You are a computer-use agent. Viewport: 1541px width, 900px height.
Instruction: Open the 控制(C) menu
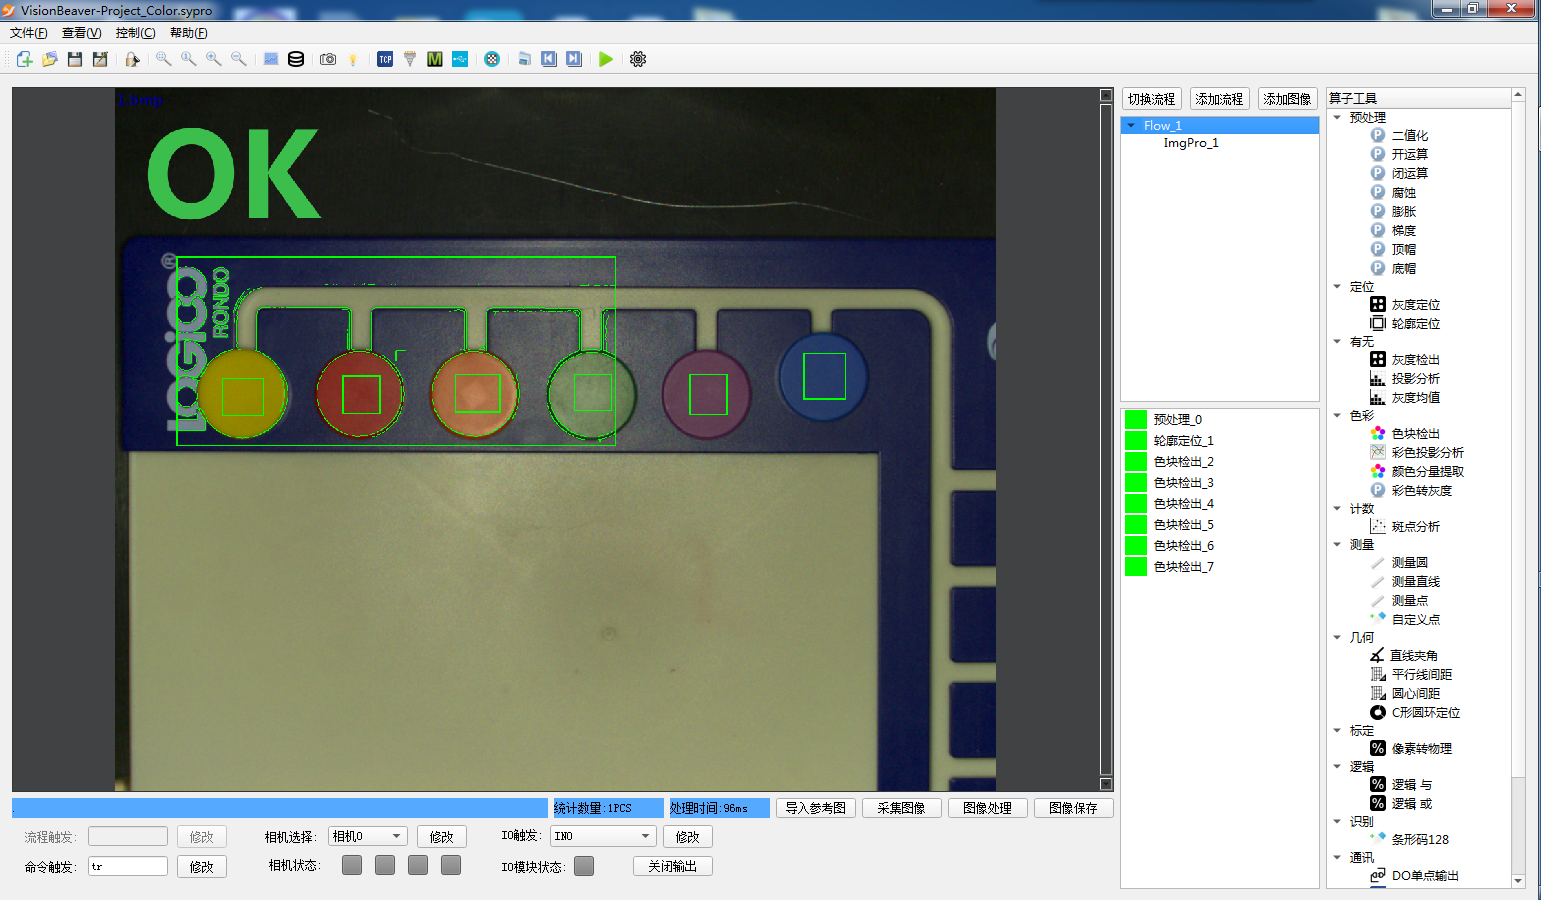[135, 33]
